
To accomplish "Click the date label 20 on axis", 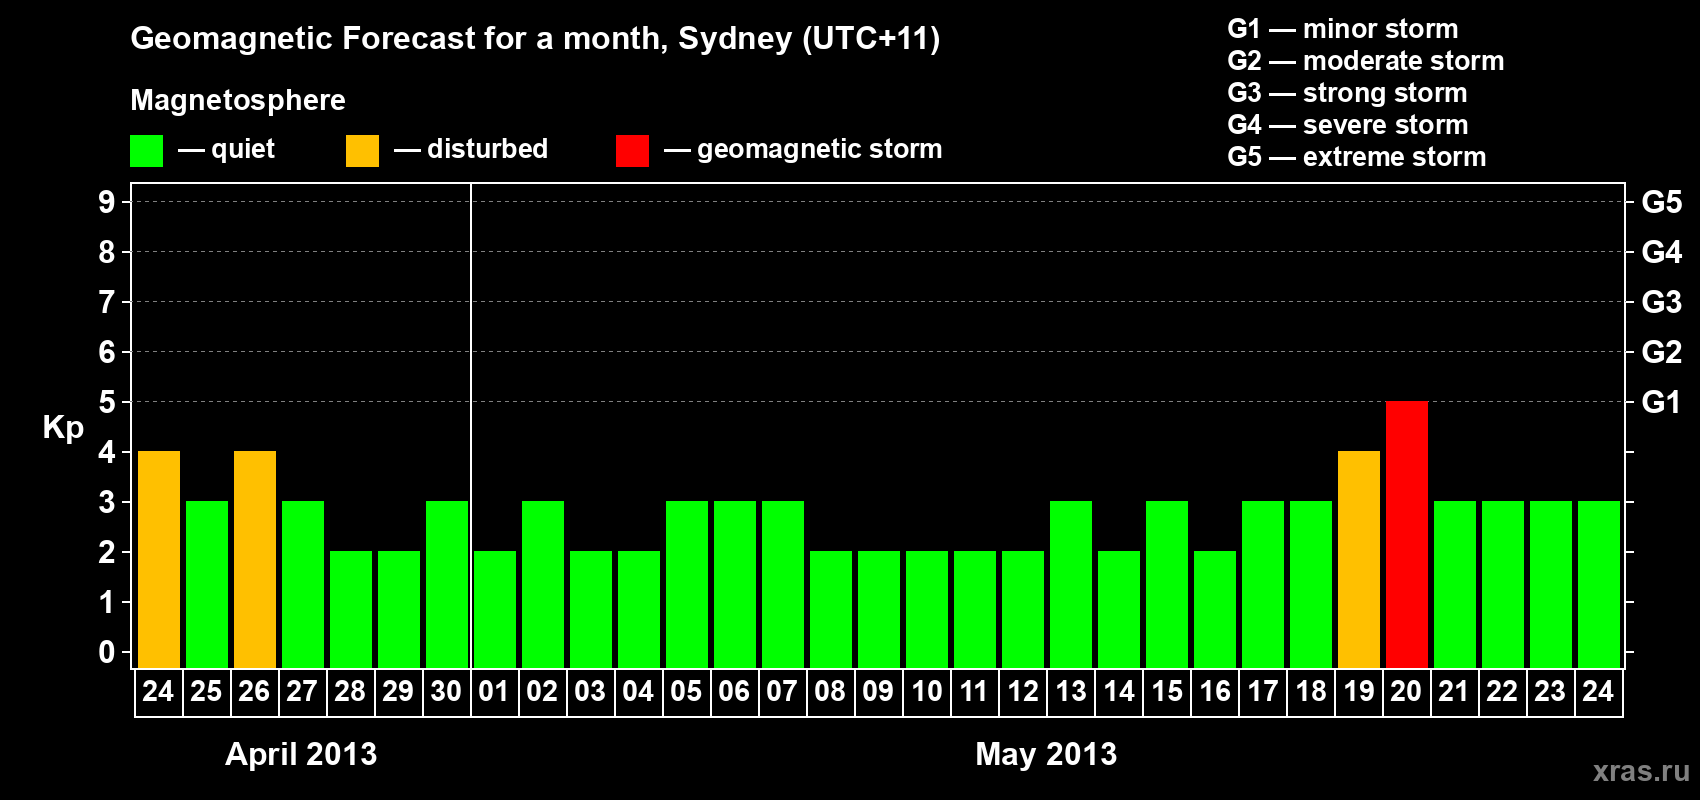I will [1406, 691].
